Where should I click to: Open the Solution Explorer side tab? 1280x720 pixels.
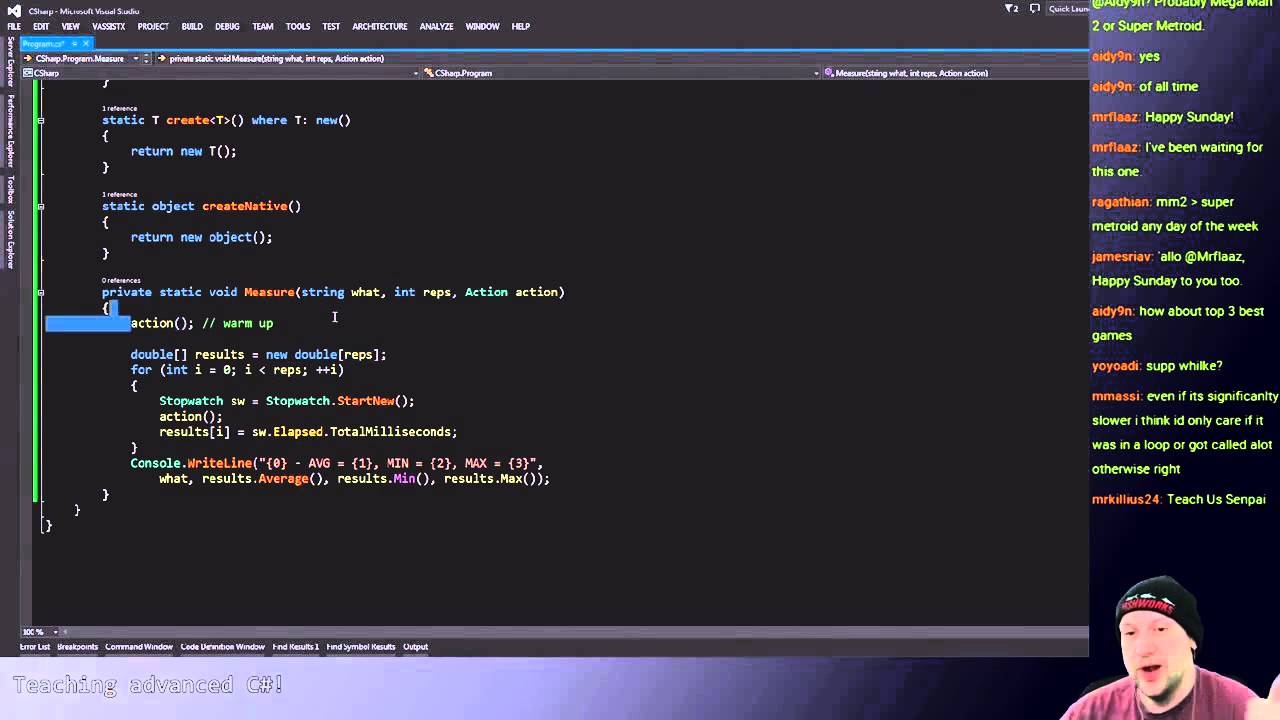pyautogui.click(x=10, y=239)
